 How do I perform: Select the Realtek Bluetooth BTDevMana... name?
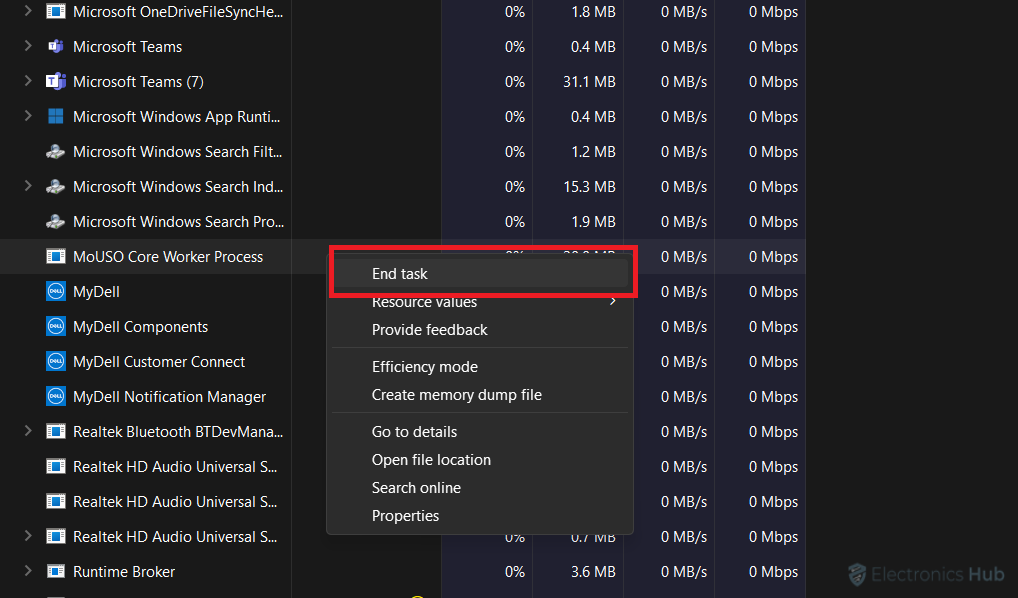178,432
